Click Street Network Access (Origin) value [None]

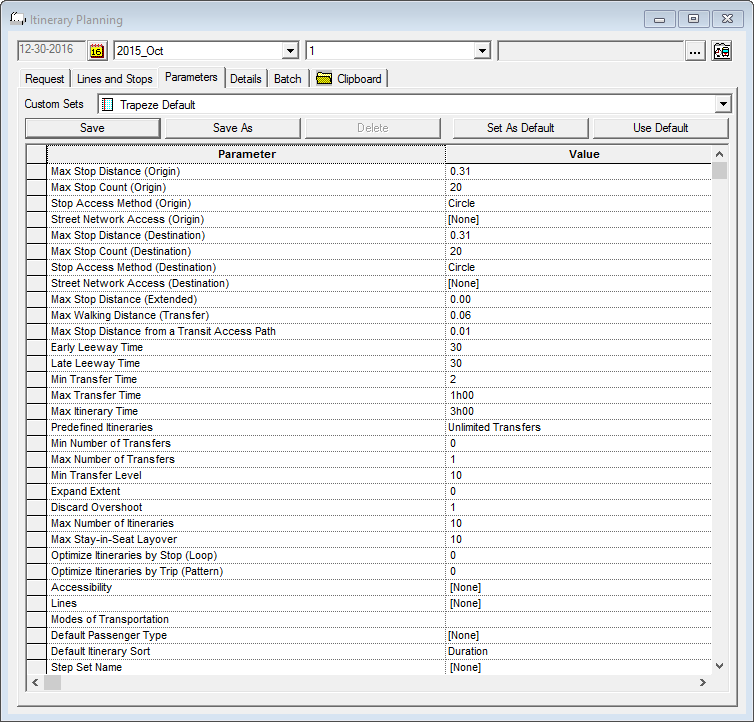pyautogui.click(x=578, y=220)
